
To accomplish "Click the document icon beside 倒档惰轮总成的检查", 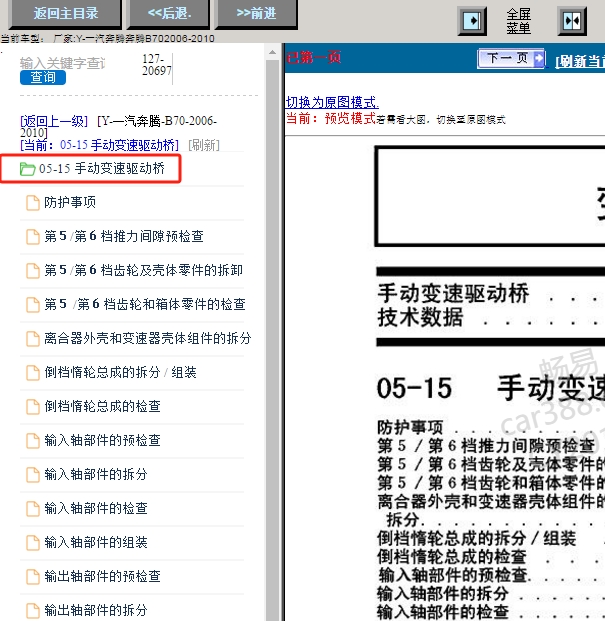I will click(33, 407).
